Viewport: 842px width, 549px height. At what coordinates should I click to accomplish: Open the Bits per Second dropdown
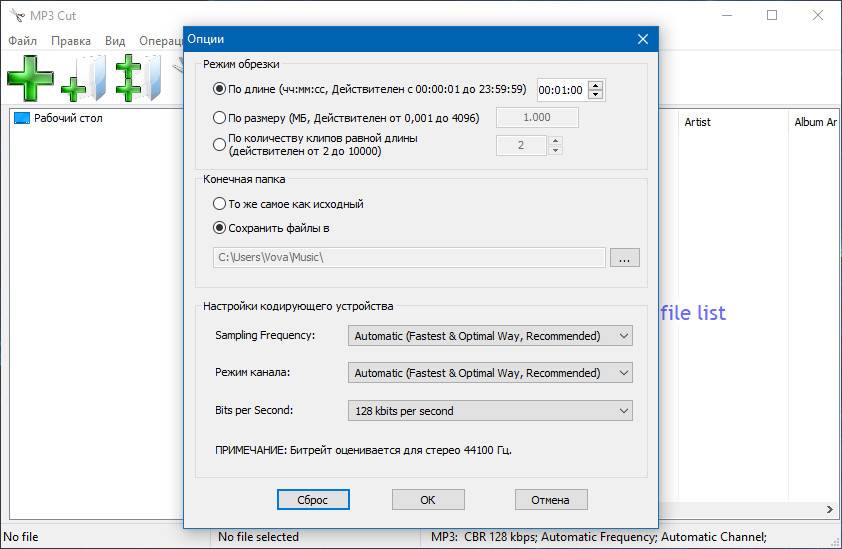tap(490, 411)
